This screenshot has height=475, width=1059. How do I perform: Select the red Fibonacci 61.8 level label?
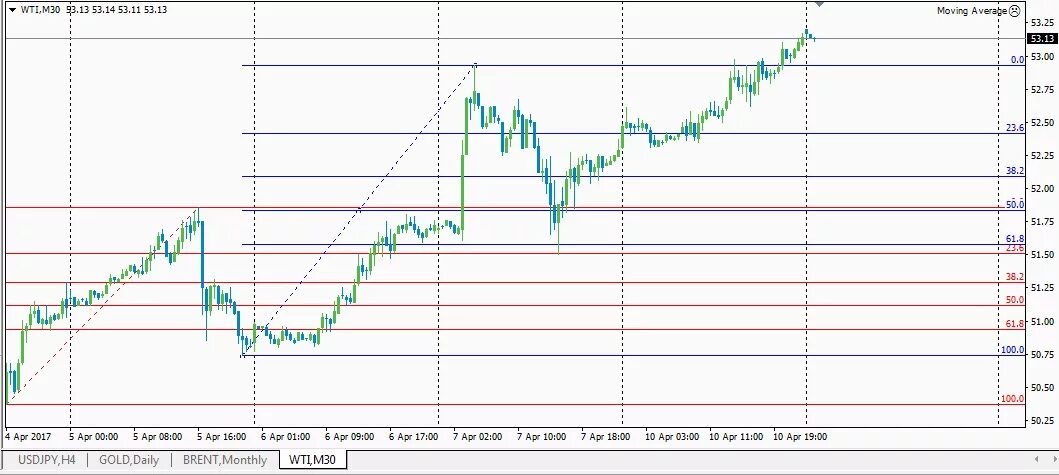pos(1015,324)
